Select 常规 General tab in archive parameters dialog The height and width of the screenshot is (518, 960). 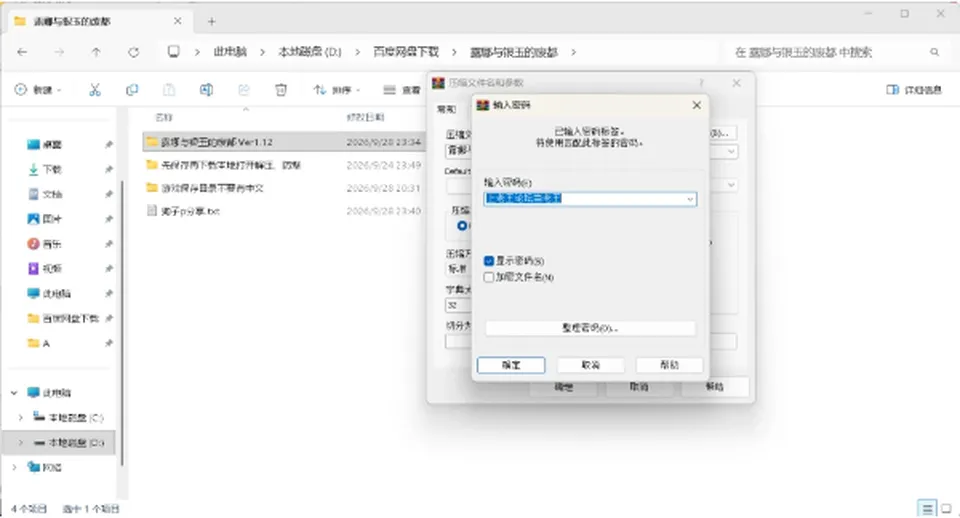pos(446,109)
